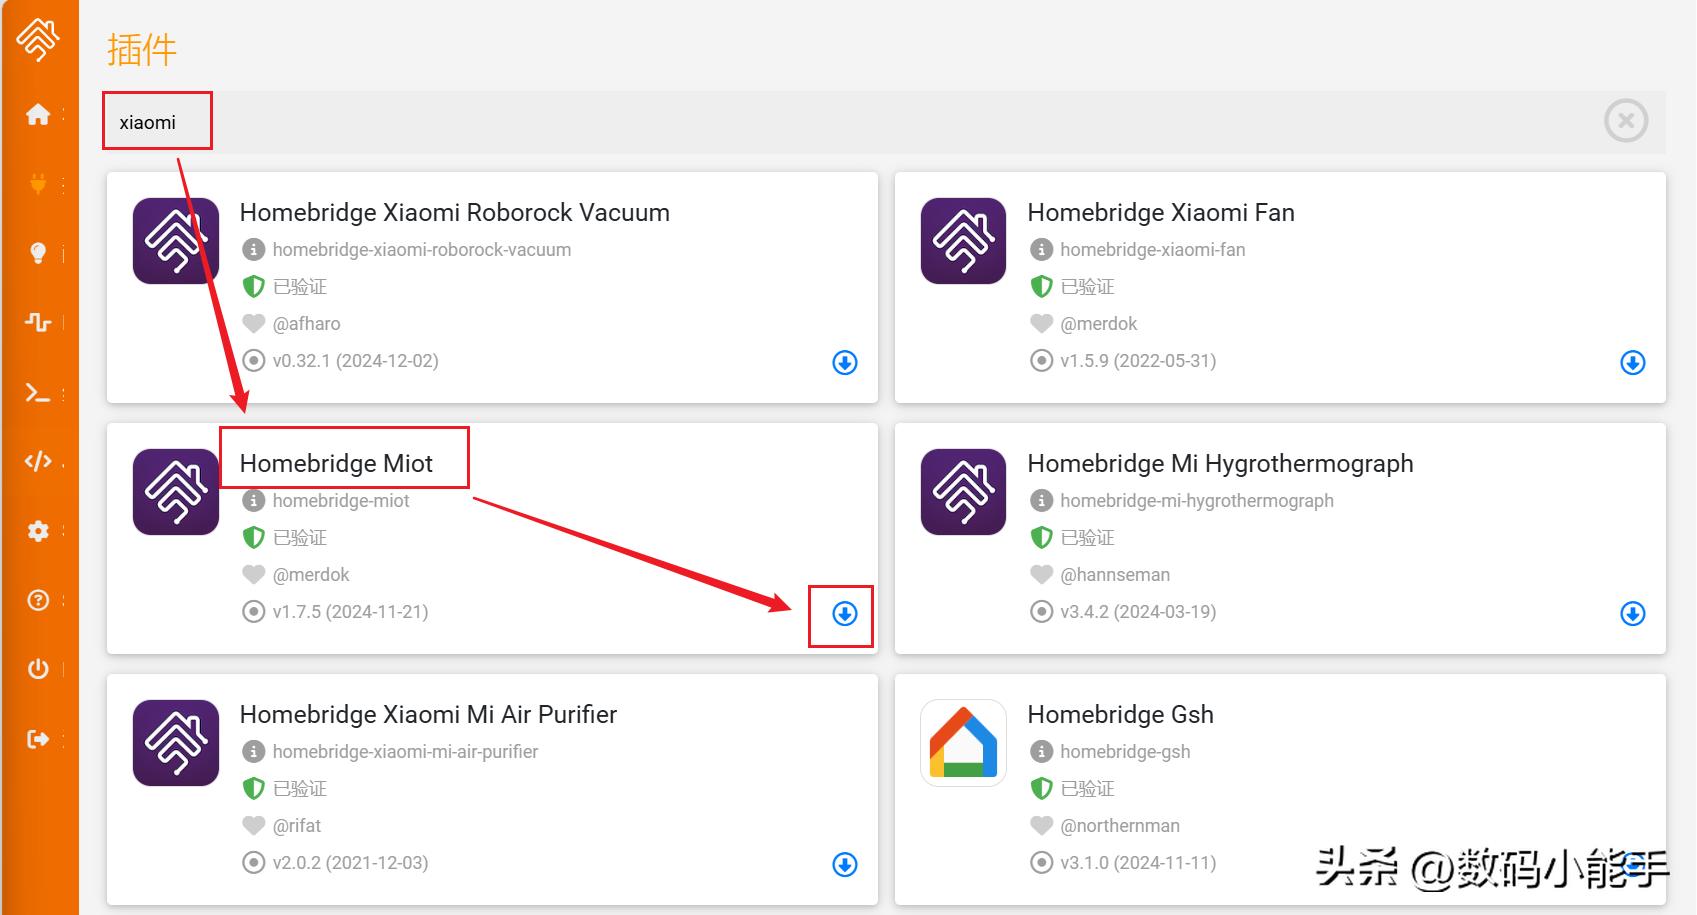Click the Homebridge Xiaomi Fan title
1697x915 pixels.
pos(1161,213)
